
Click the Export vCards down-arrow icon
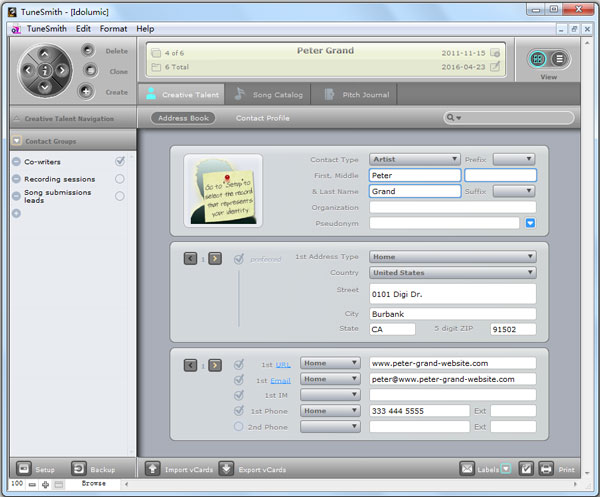coord(226,468)
